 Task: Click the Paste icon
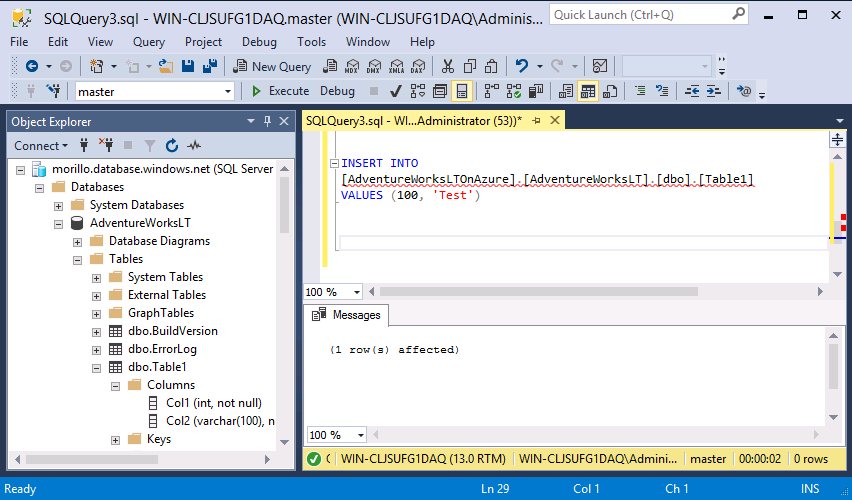click(x=491, y=66)
